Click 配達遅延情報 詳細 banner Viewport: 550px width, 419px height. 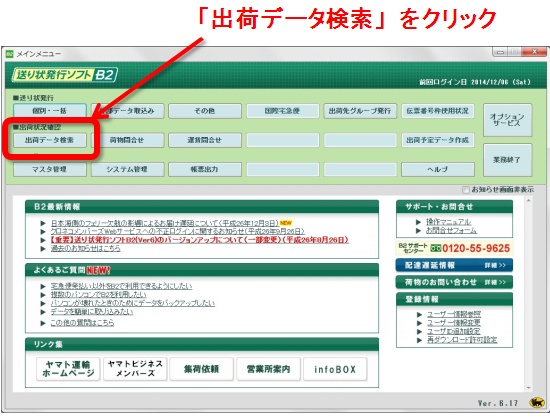pos(454,265)
